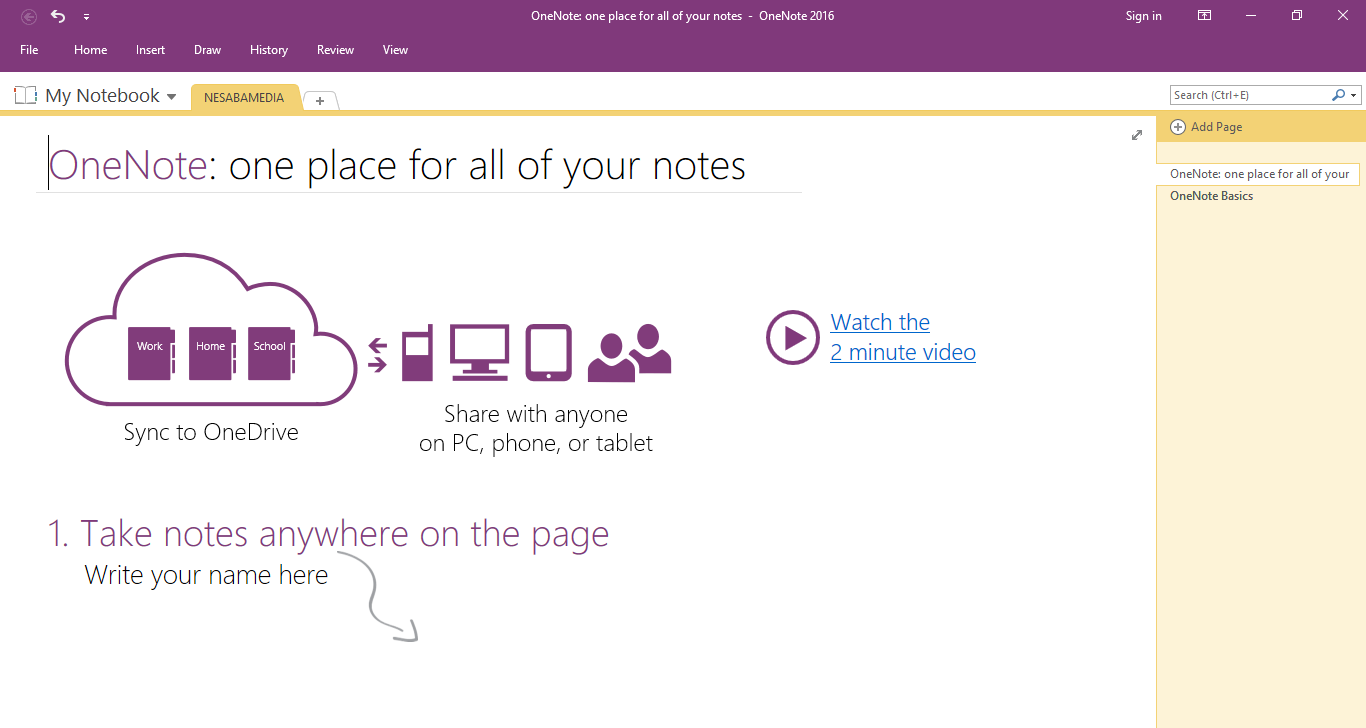Open the search scope dropdown arrow
This screenshot has height=728, width=1366.
[1354, 96]
